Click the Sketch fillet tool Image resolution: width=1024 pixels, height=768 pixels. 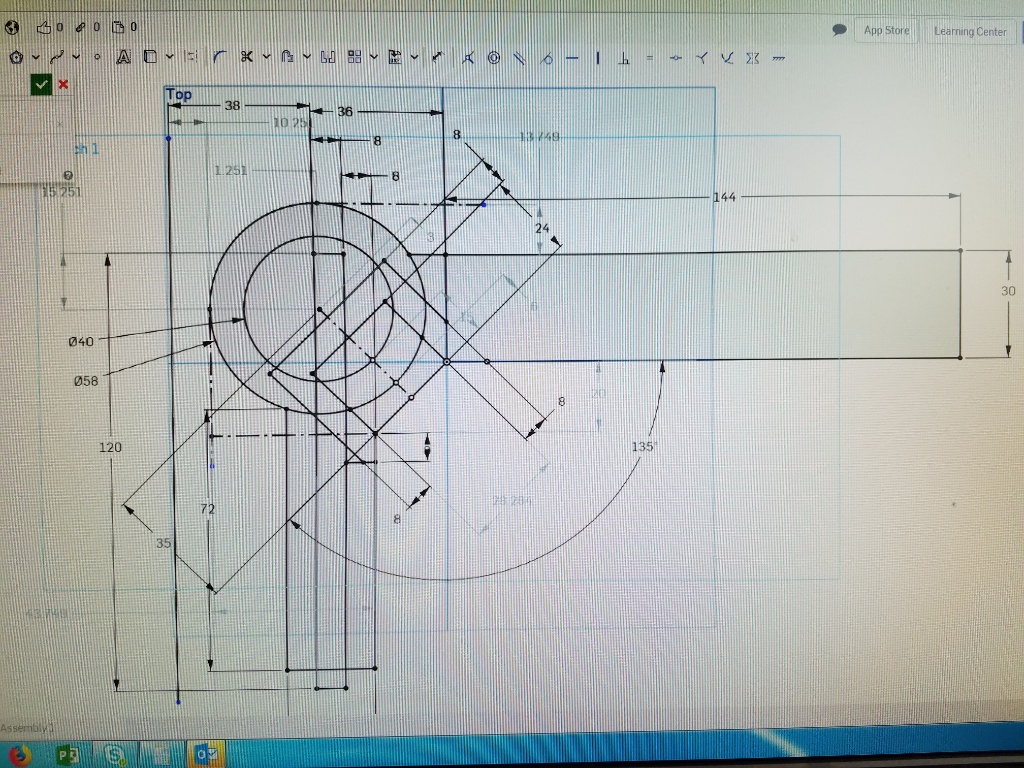click(x=218, y=58)
